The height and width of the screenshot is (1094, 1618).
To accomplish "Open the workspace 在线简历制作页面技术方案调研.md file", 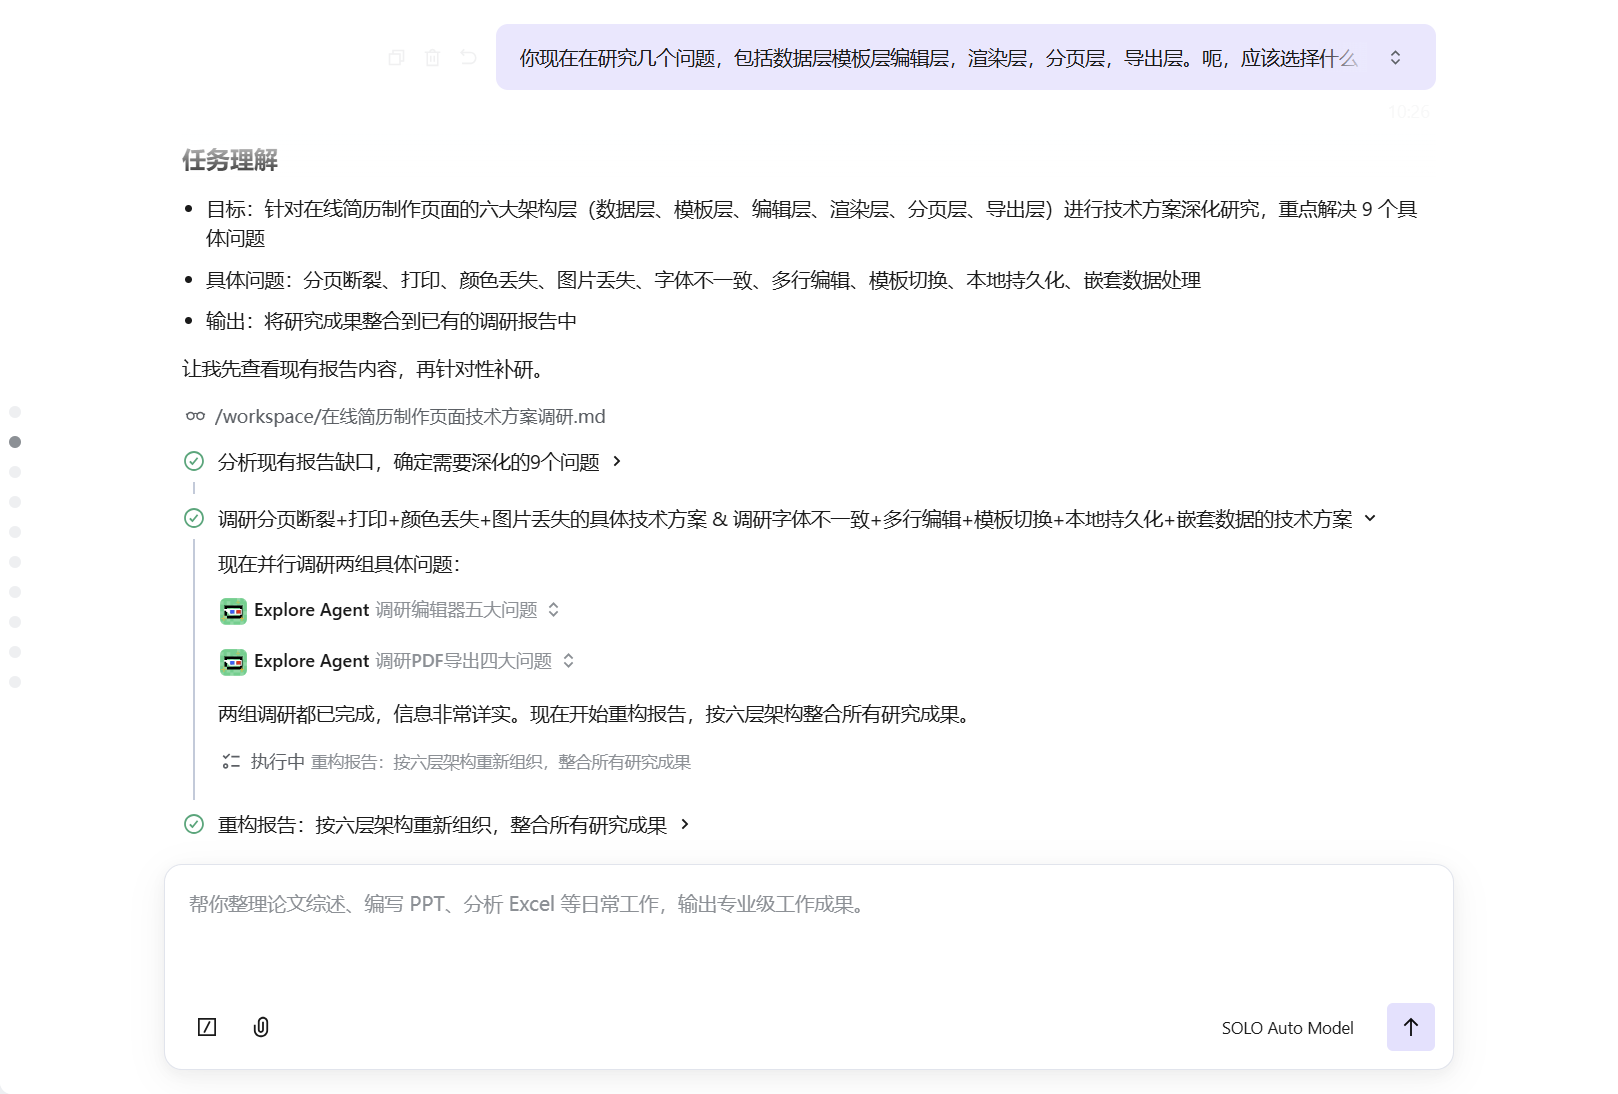I will click(410, 416).
